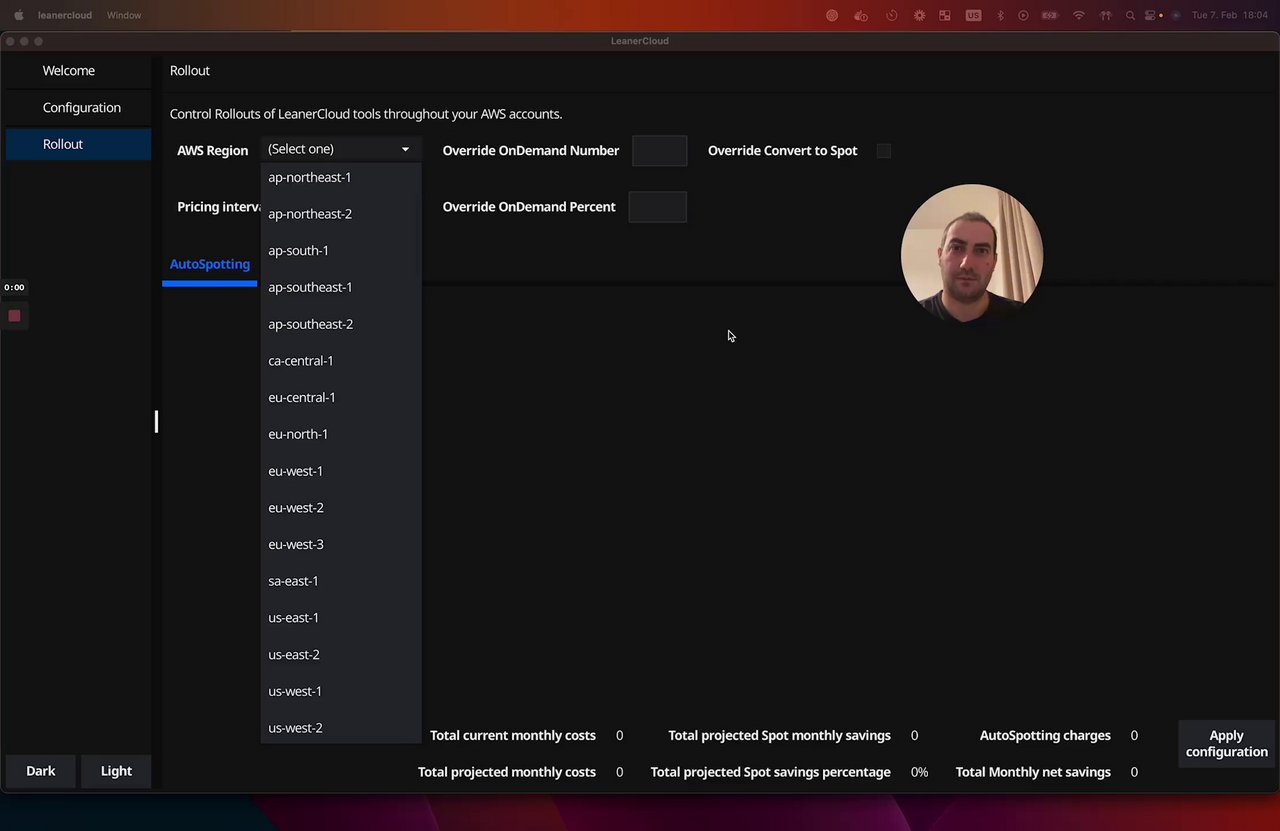Screen dimensions: 1280x831
Task: Click the Bluetooth menu bar icon
Action: click(x=1001, y=15)
